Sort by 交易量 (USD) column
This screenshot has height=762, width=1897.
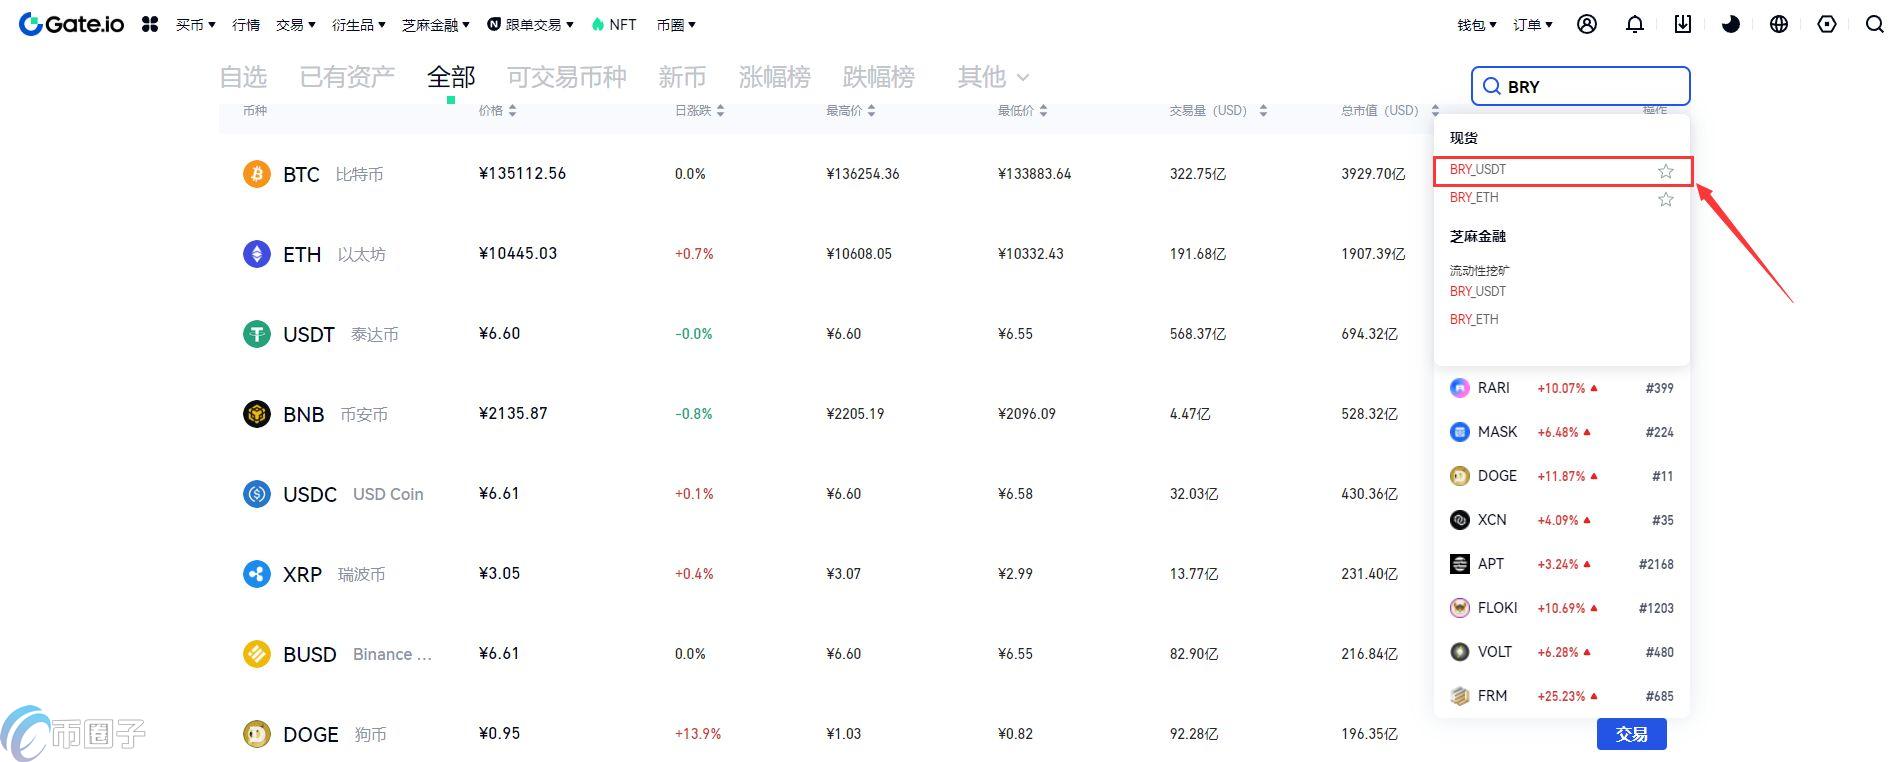point(1219,111)
